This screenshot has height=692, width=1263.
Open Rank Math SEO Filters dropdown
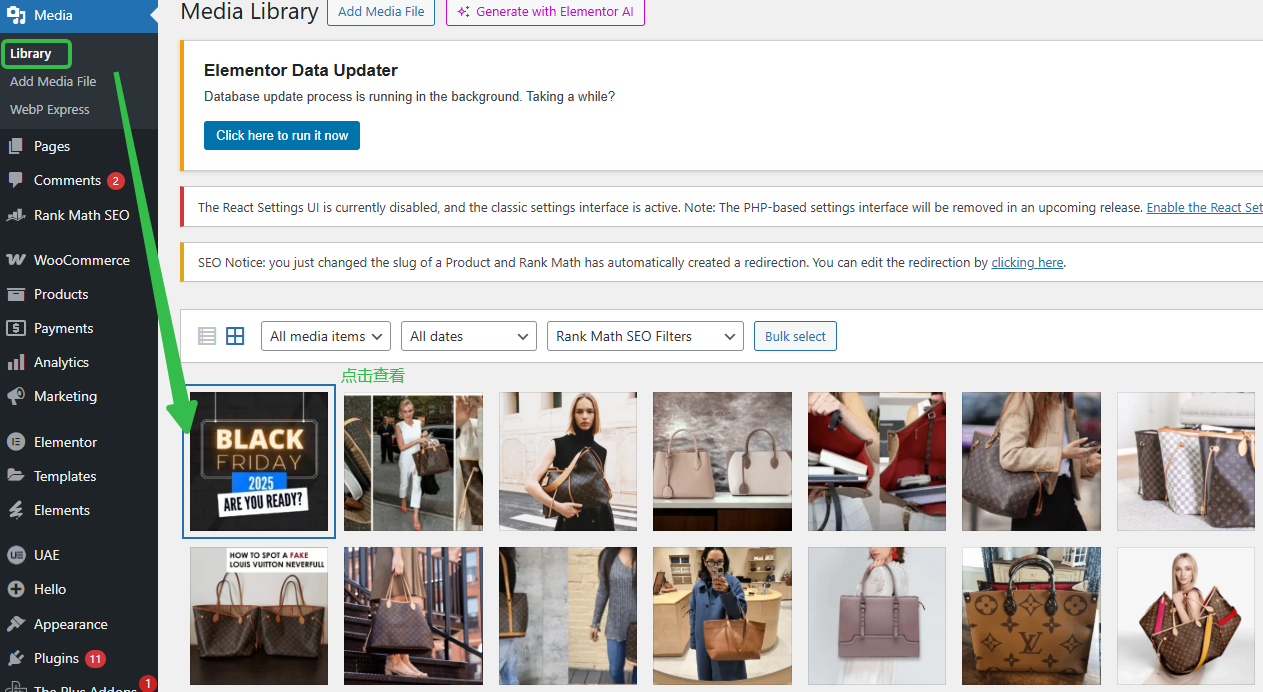(x=645, y=336)
